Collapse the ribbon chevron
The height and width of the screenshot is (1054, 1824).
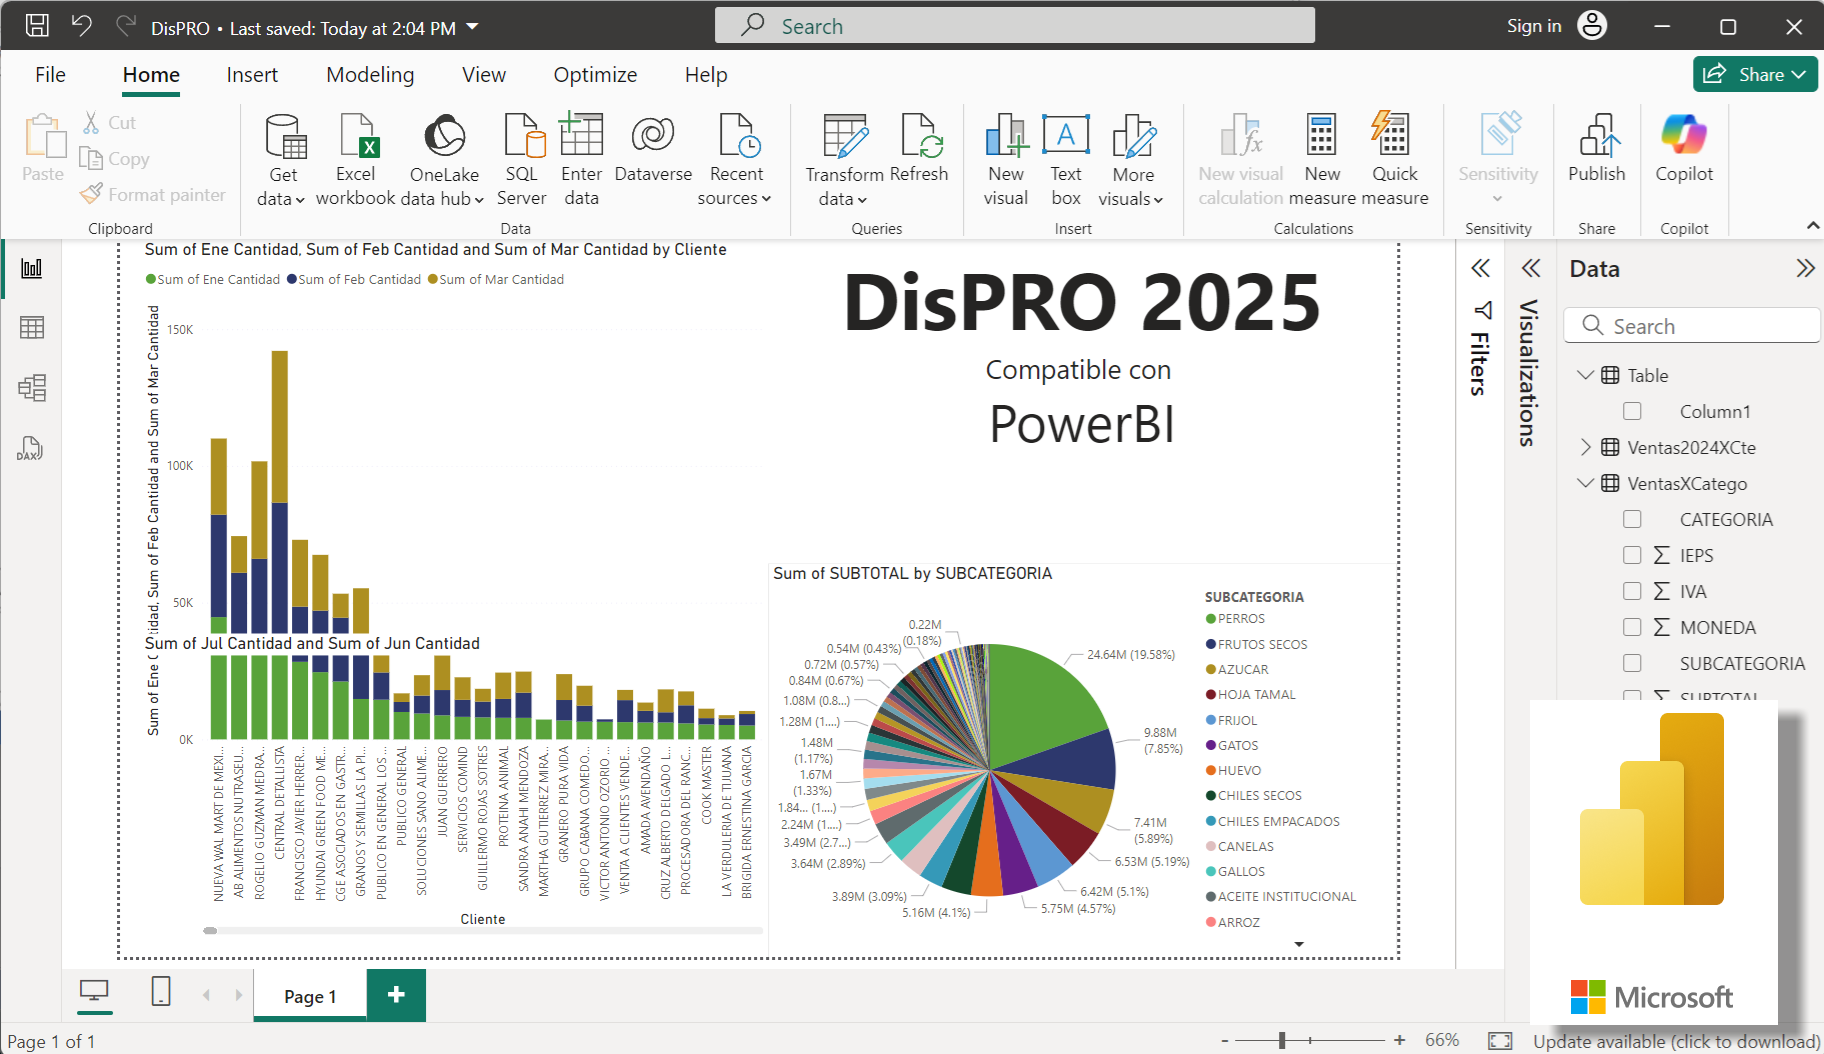coord(1813,226)
